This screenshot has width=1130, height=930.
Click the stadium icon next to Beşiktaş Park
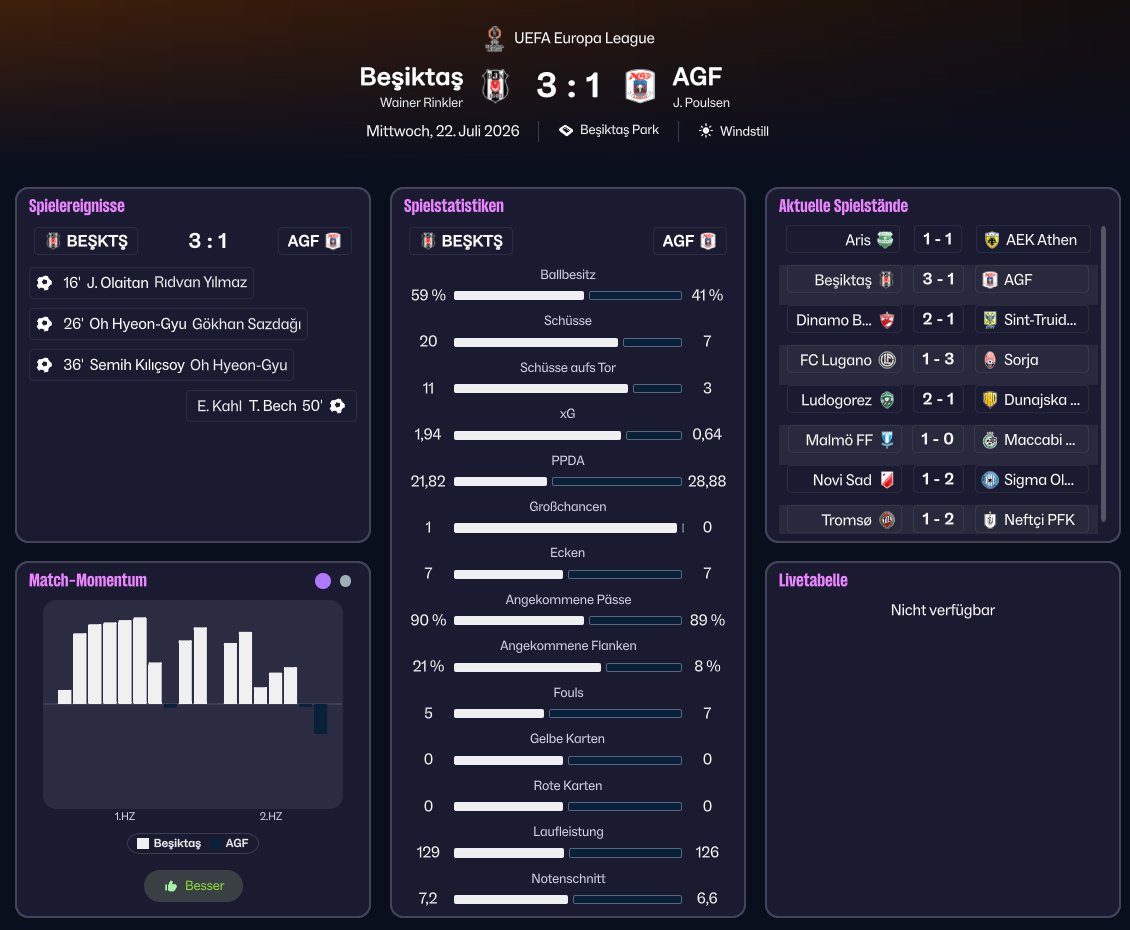[566, 130]
